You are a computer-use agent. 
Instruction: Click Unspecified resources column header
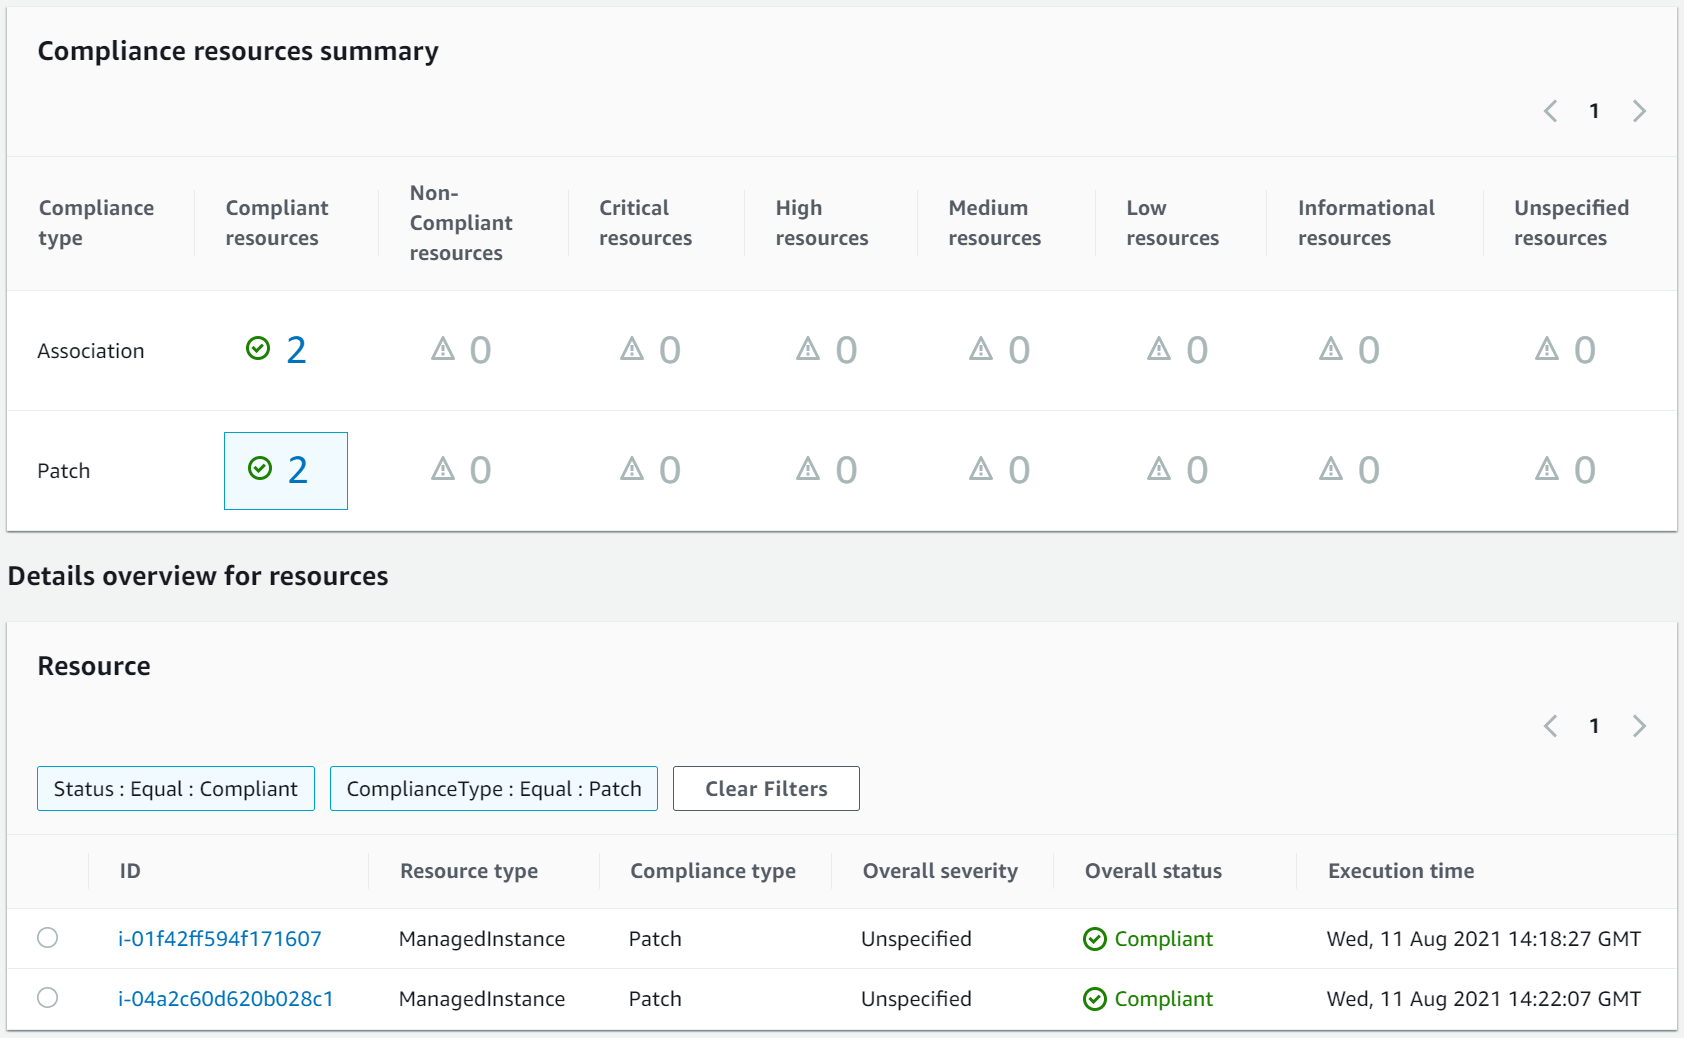click(1571, 223)
